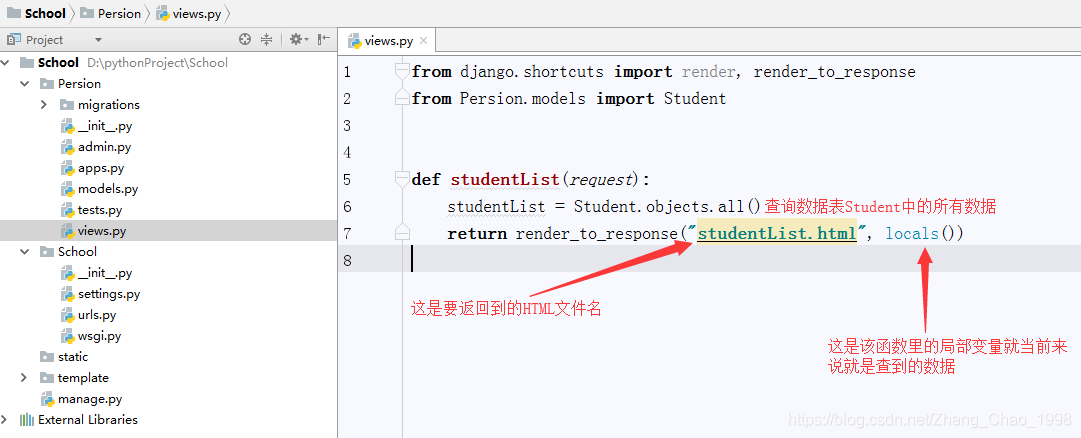Screen dimensions: 1081x438
Task: Click line number 3 in the gutter
Action: coord(347,126)
